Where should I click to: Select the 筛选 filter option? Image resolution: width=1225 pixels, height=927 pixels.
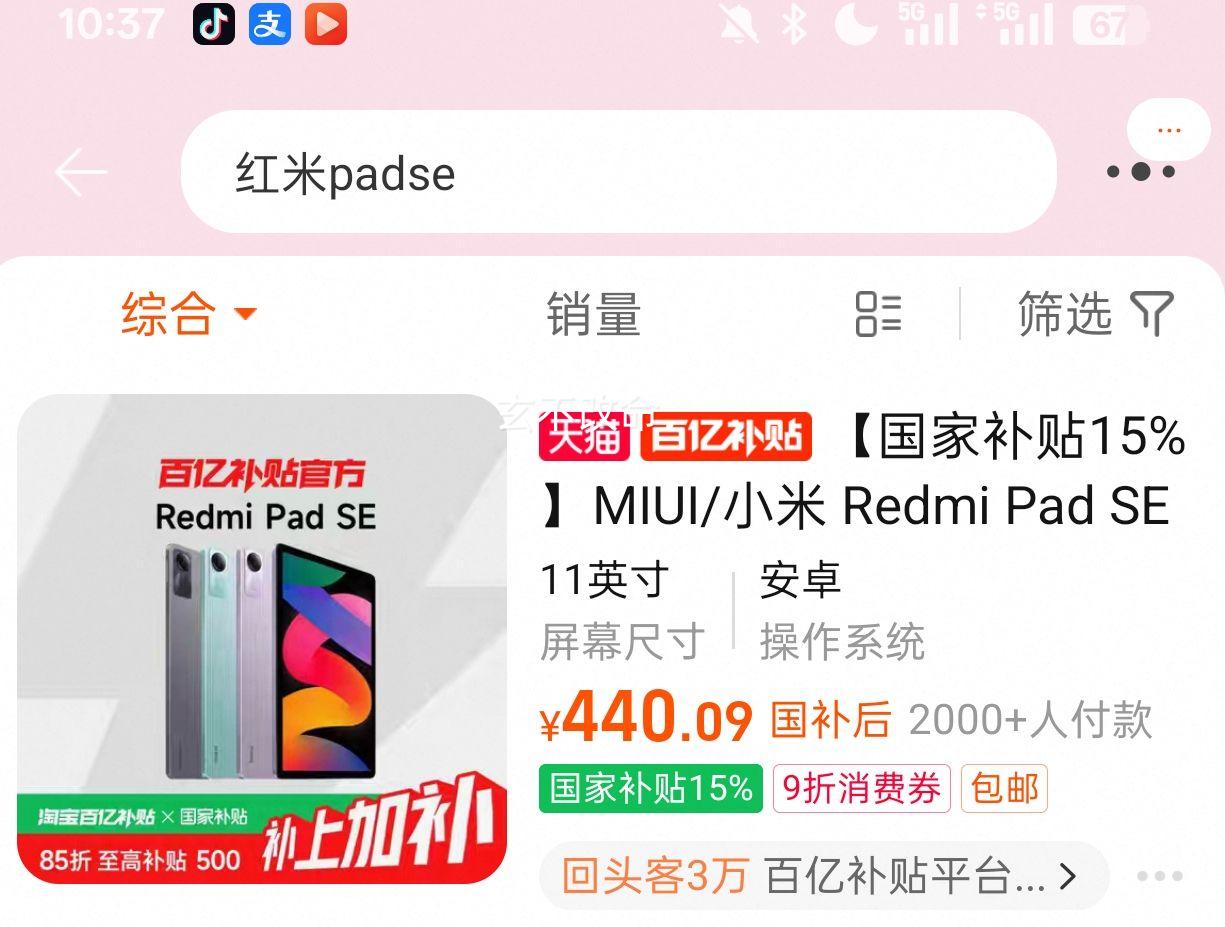coord(1095,313)
